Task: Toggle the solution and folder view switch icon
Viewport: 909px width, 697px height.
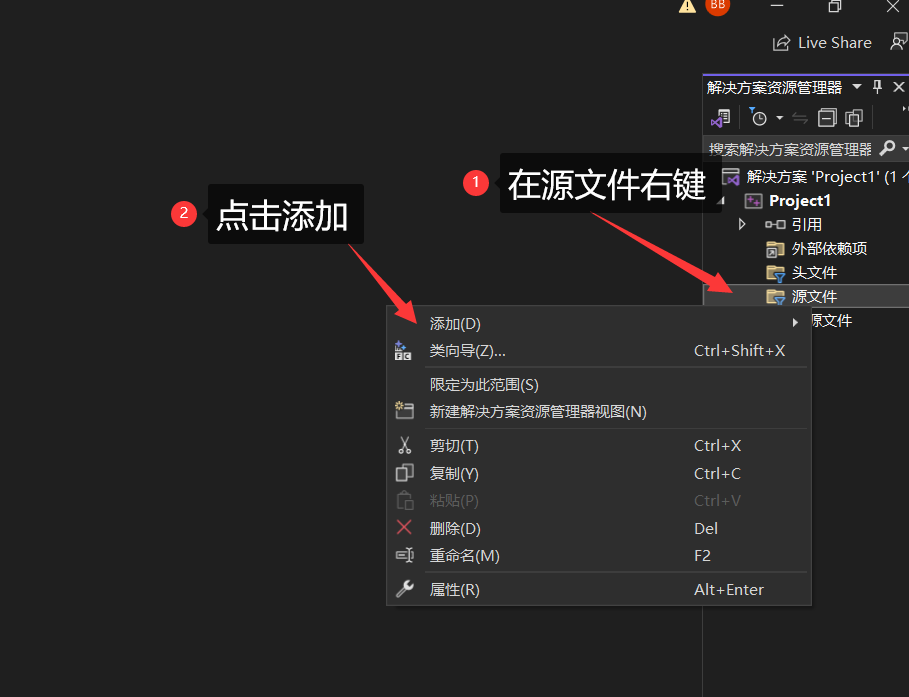Action: [720, 118]
